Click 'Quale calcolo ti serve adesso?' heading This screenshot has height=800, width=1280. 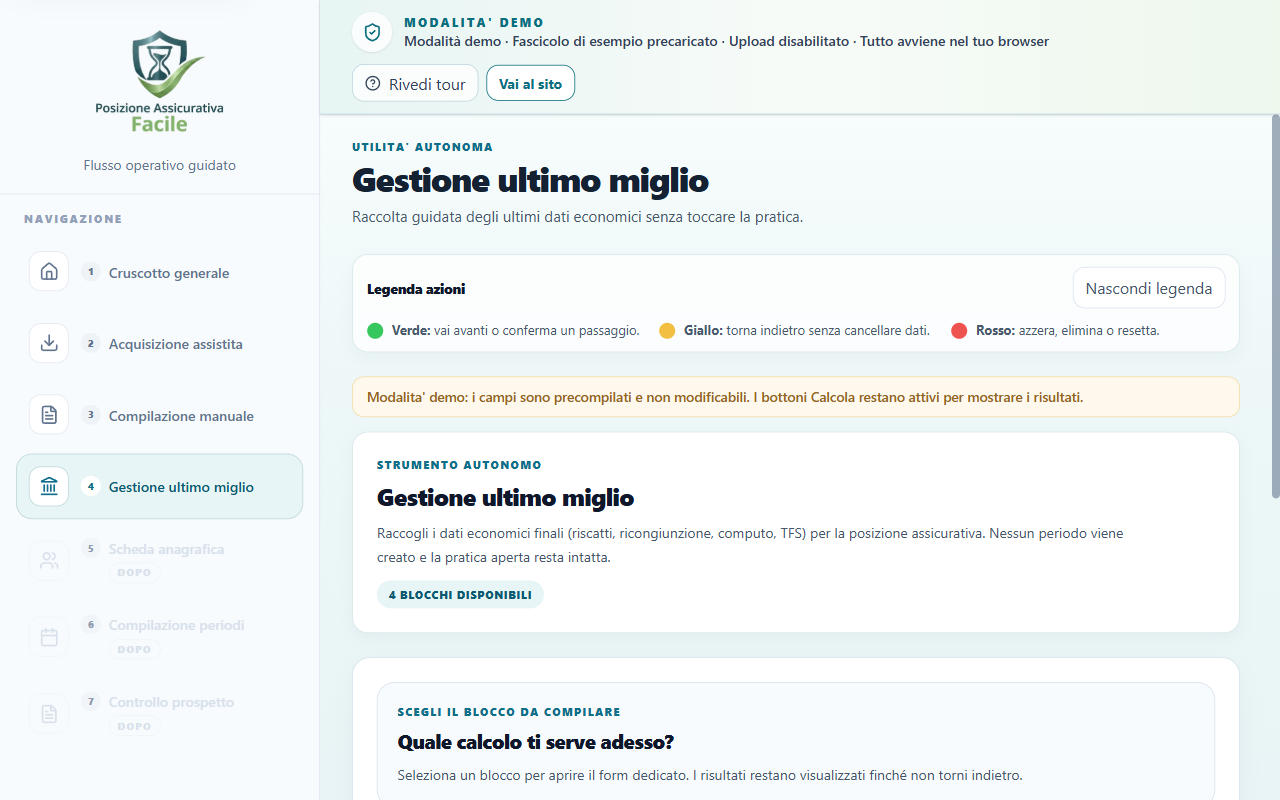536,742
